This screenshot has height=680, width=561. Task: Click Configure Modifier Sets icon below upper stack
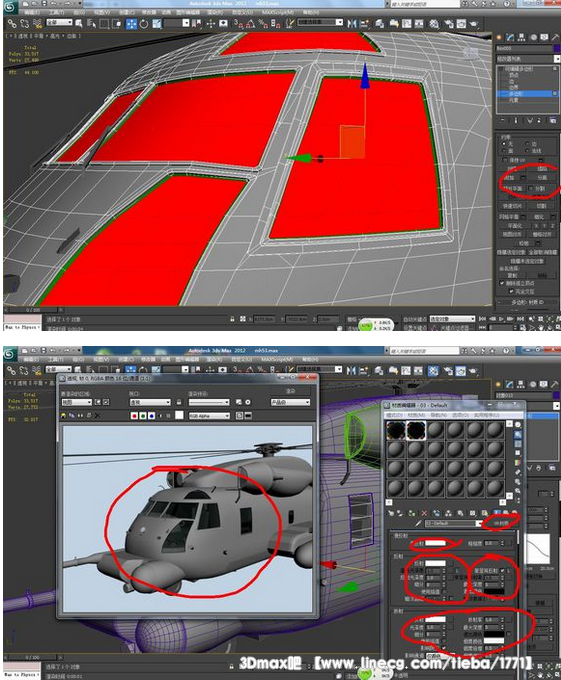(553, 121)
